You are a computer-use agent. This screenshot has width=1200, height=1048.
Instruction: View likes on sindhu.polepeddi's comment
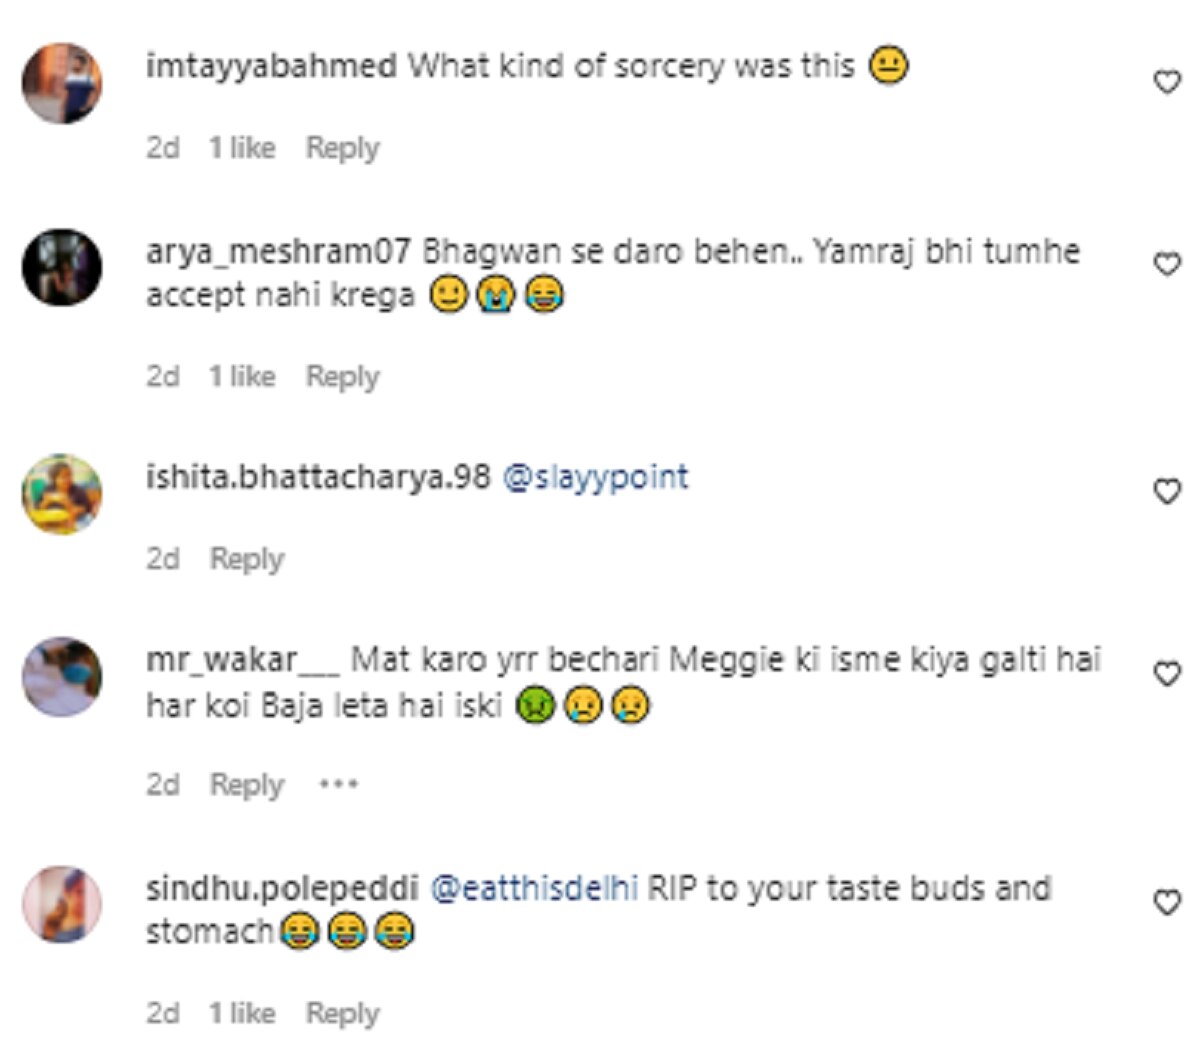tap(242, 1014)
